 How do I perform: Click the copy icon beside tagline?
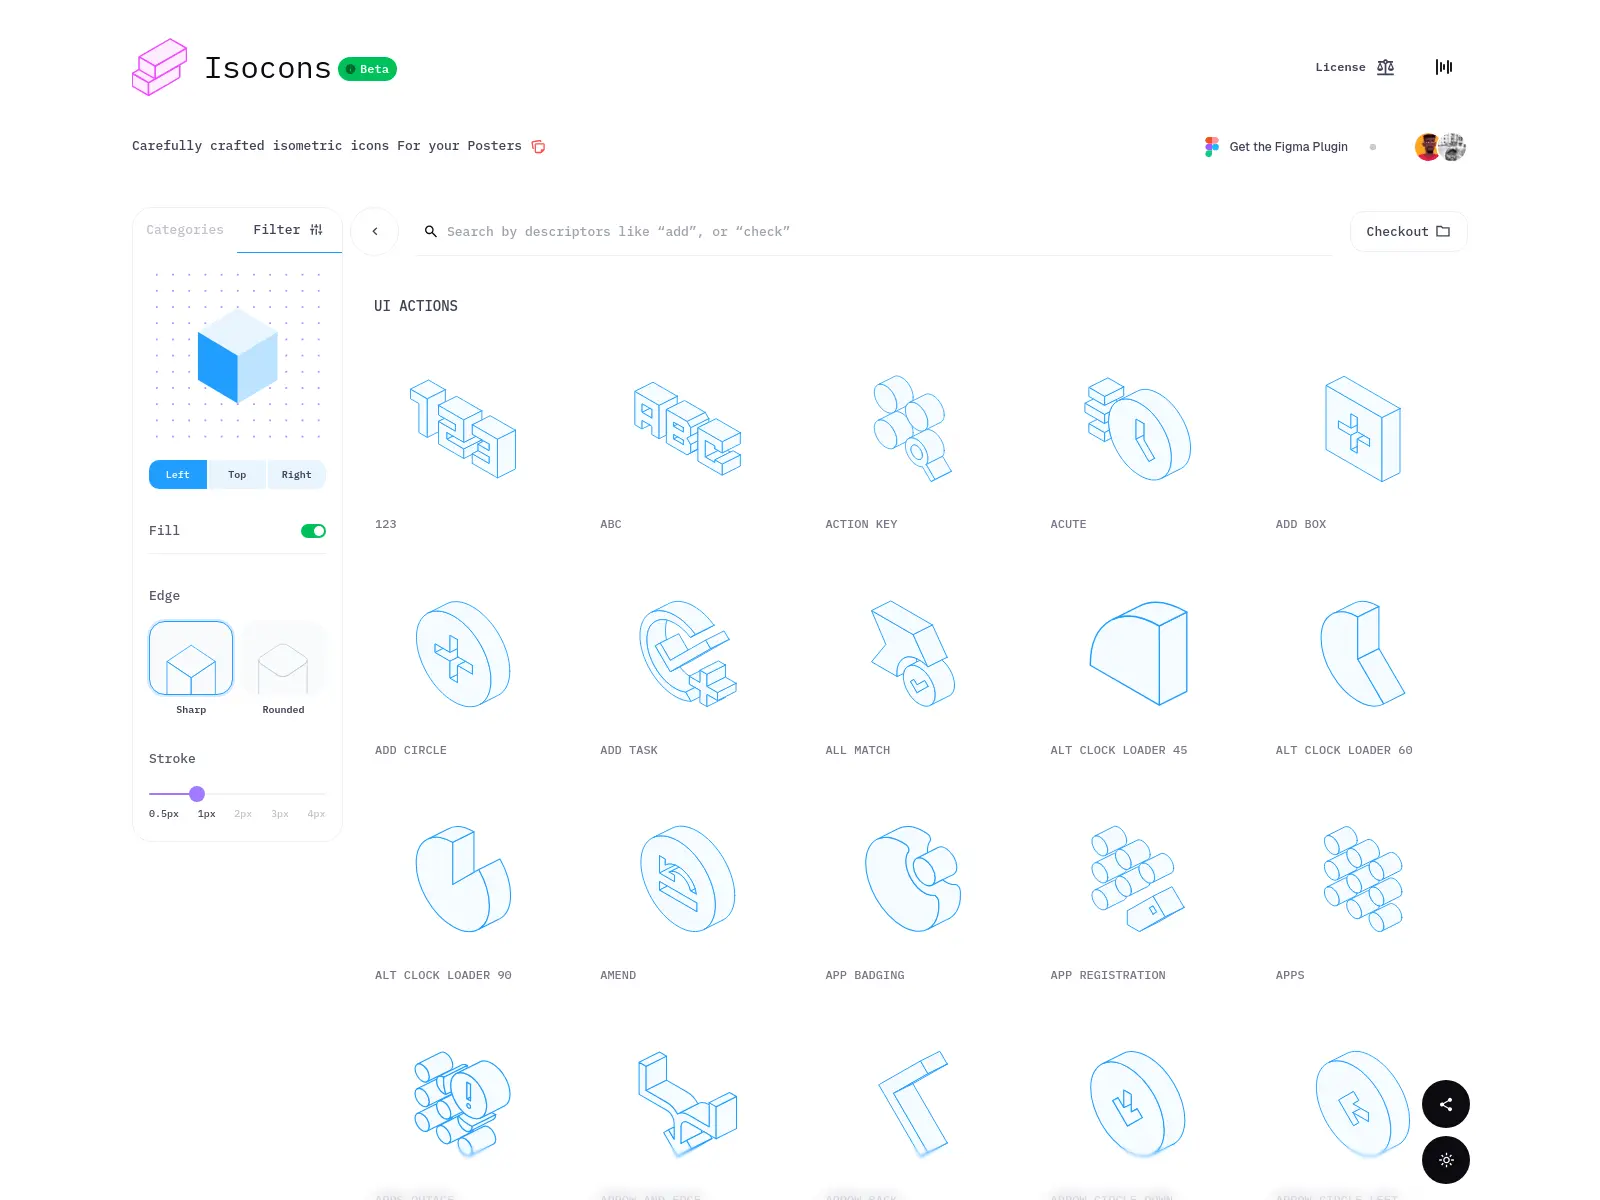coord(538,147)
